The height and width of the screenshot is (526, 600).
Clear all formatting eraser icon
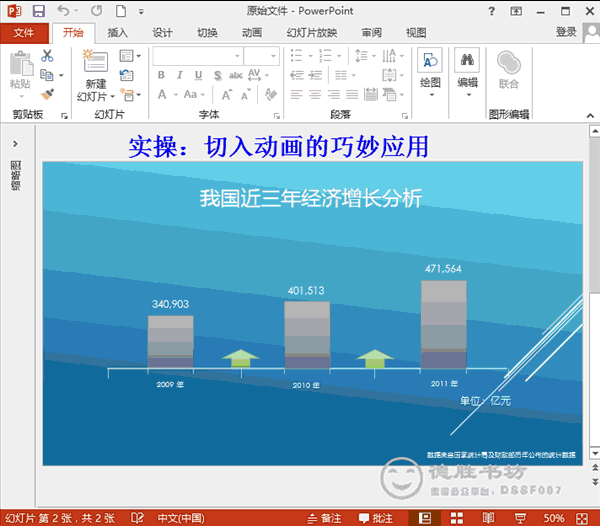[x=271, y=94]
